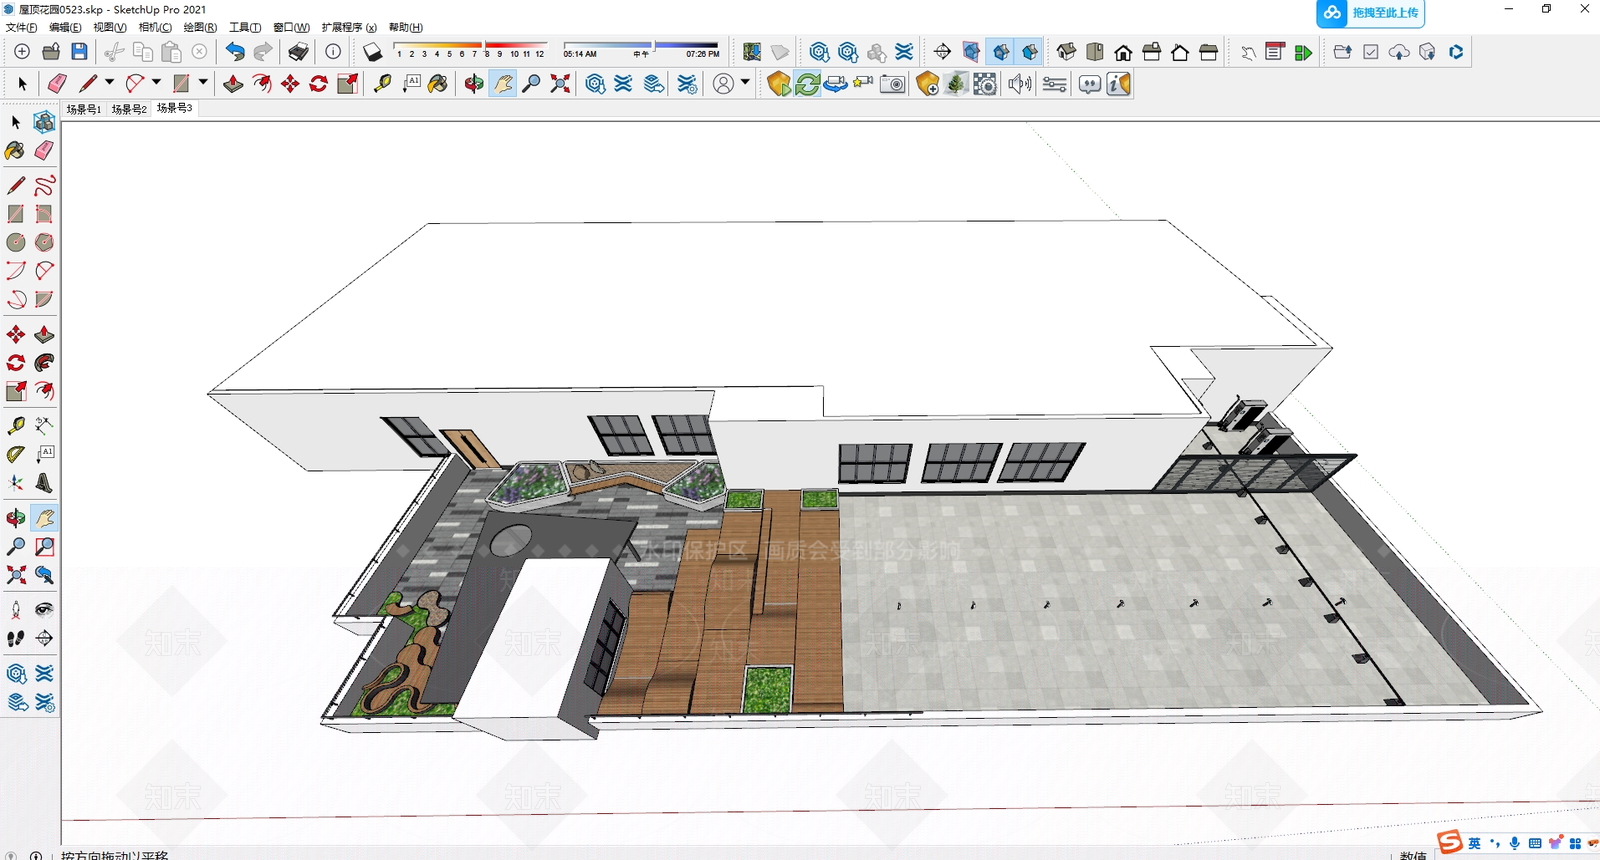Switch to scene tab 场景号1
The image size is (1600, 860).
(84, 109)
